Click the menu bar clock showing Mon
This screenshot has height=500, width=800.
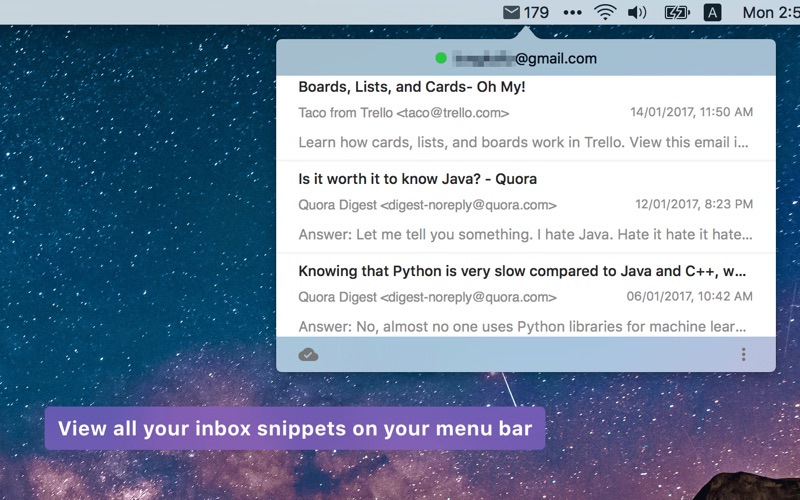(x=771, y=12)
